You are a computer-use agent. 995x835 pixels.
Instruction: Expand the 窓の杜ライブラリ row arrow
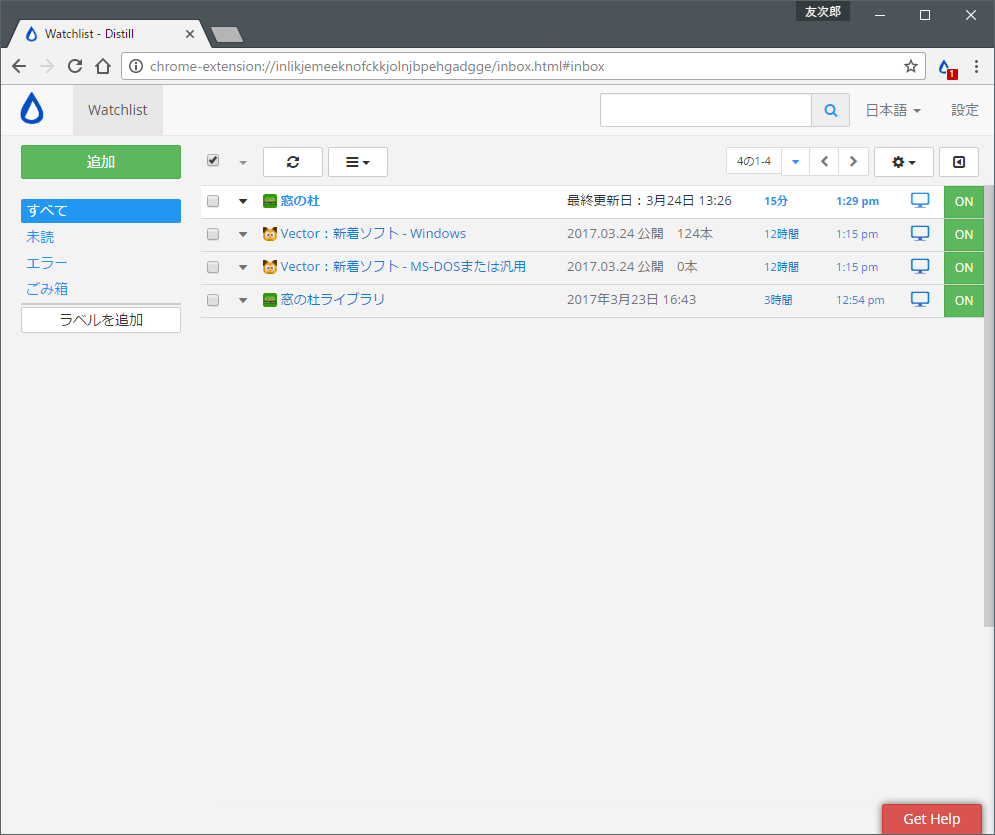point(243,300)
